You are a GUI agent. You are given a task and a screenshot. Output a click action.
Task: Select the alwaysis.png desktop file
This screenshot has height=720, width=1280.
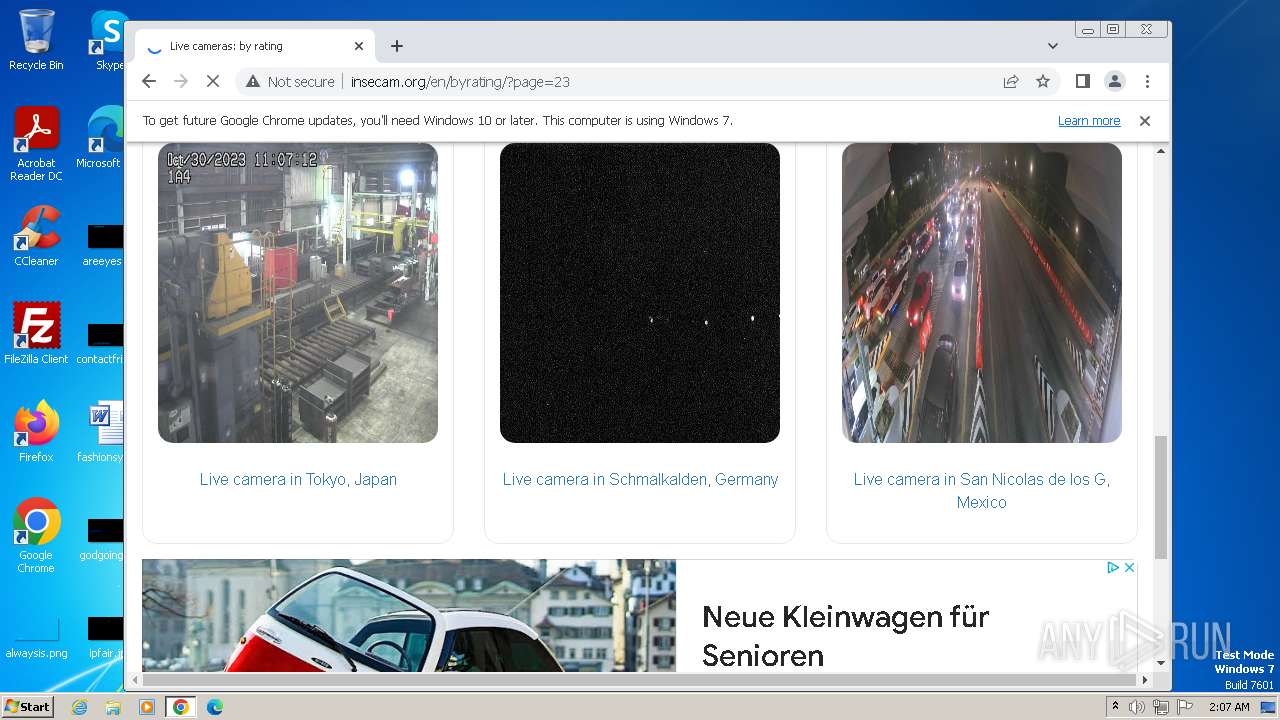pos(36,638)
